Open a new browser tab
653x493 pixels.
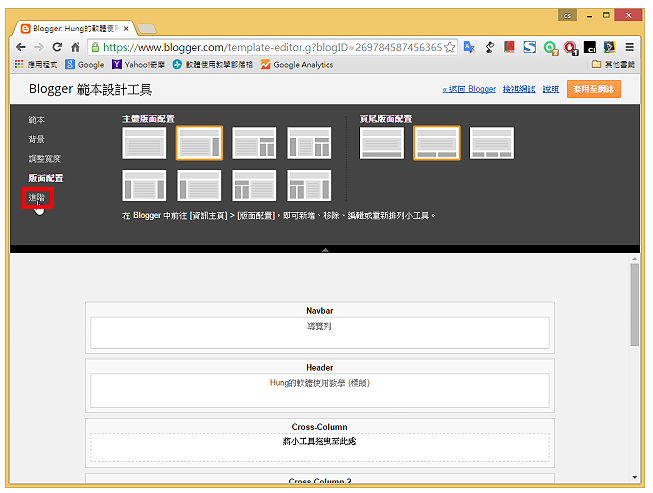point(147,29)
